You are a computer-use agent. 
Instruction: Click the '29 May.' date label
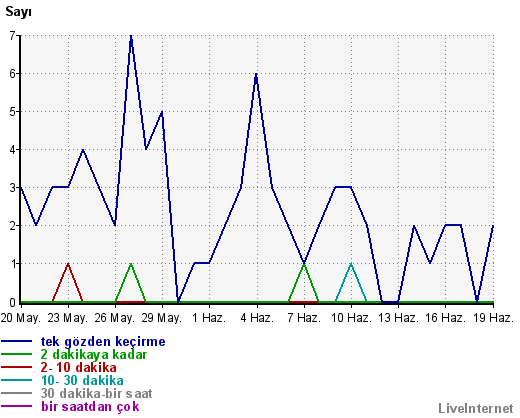pos(162,318)
